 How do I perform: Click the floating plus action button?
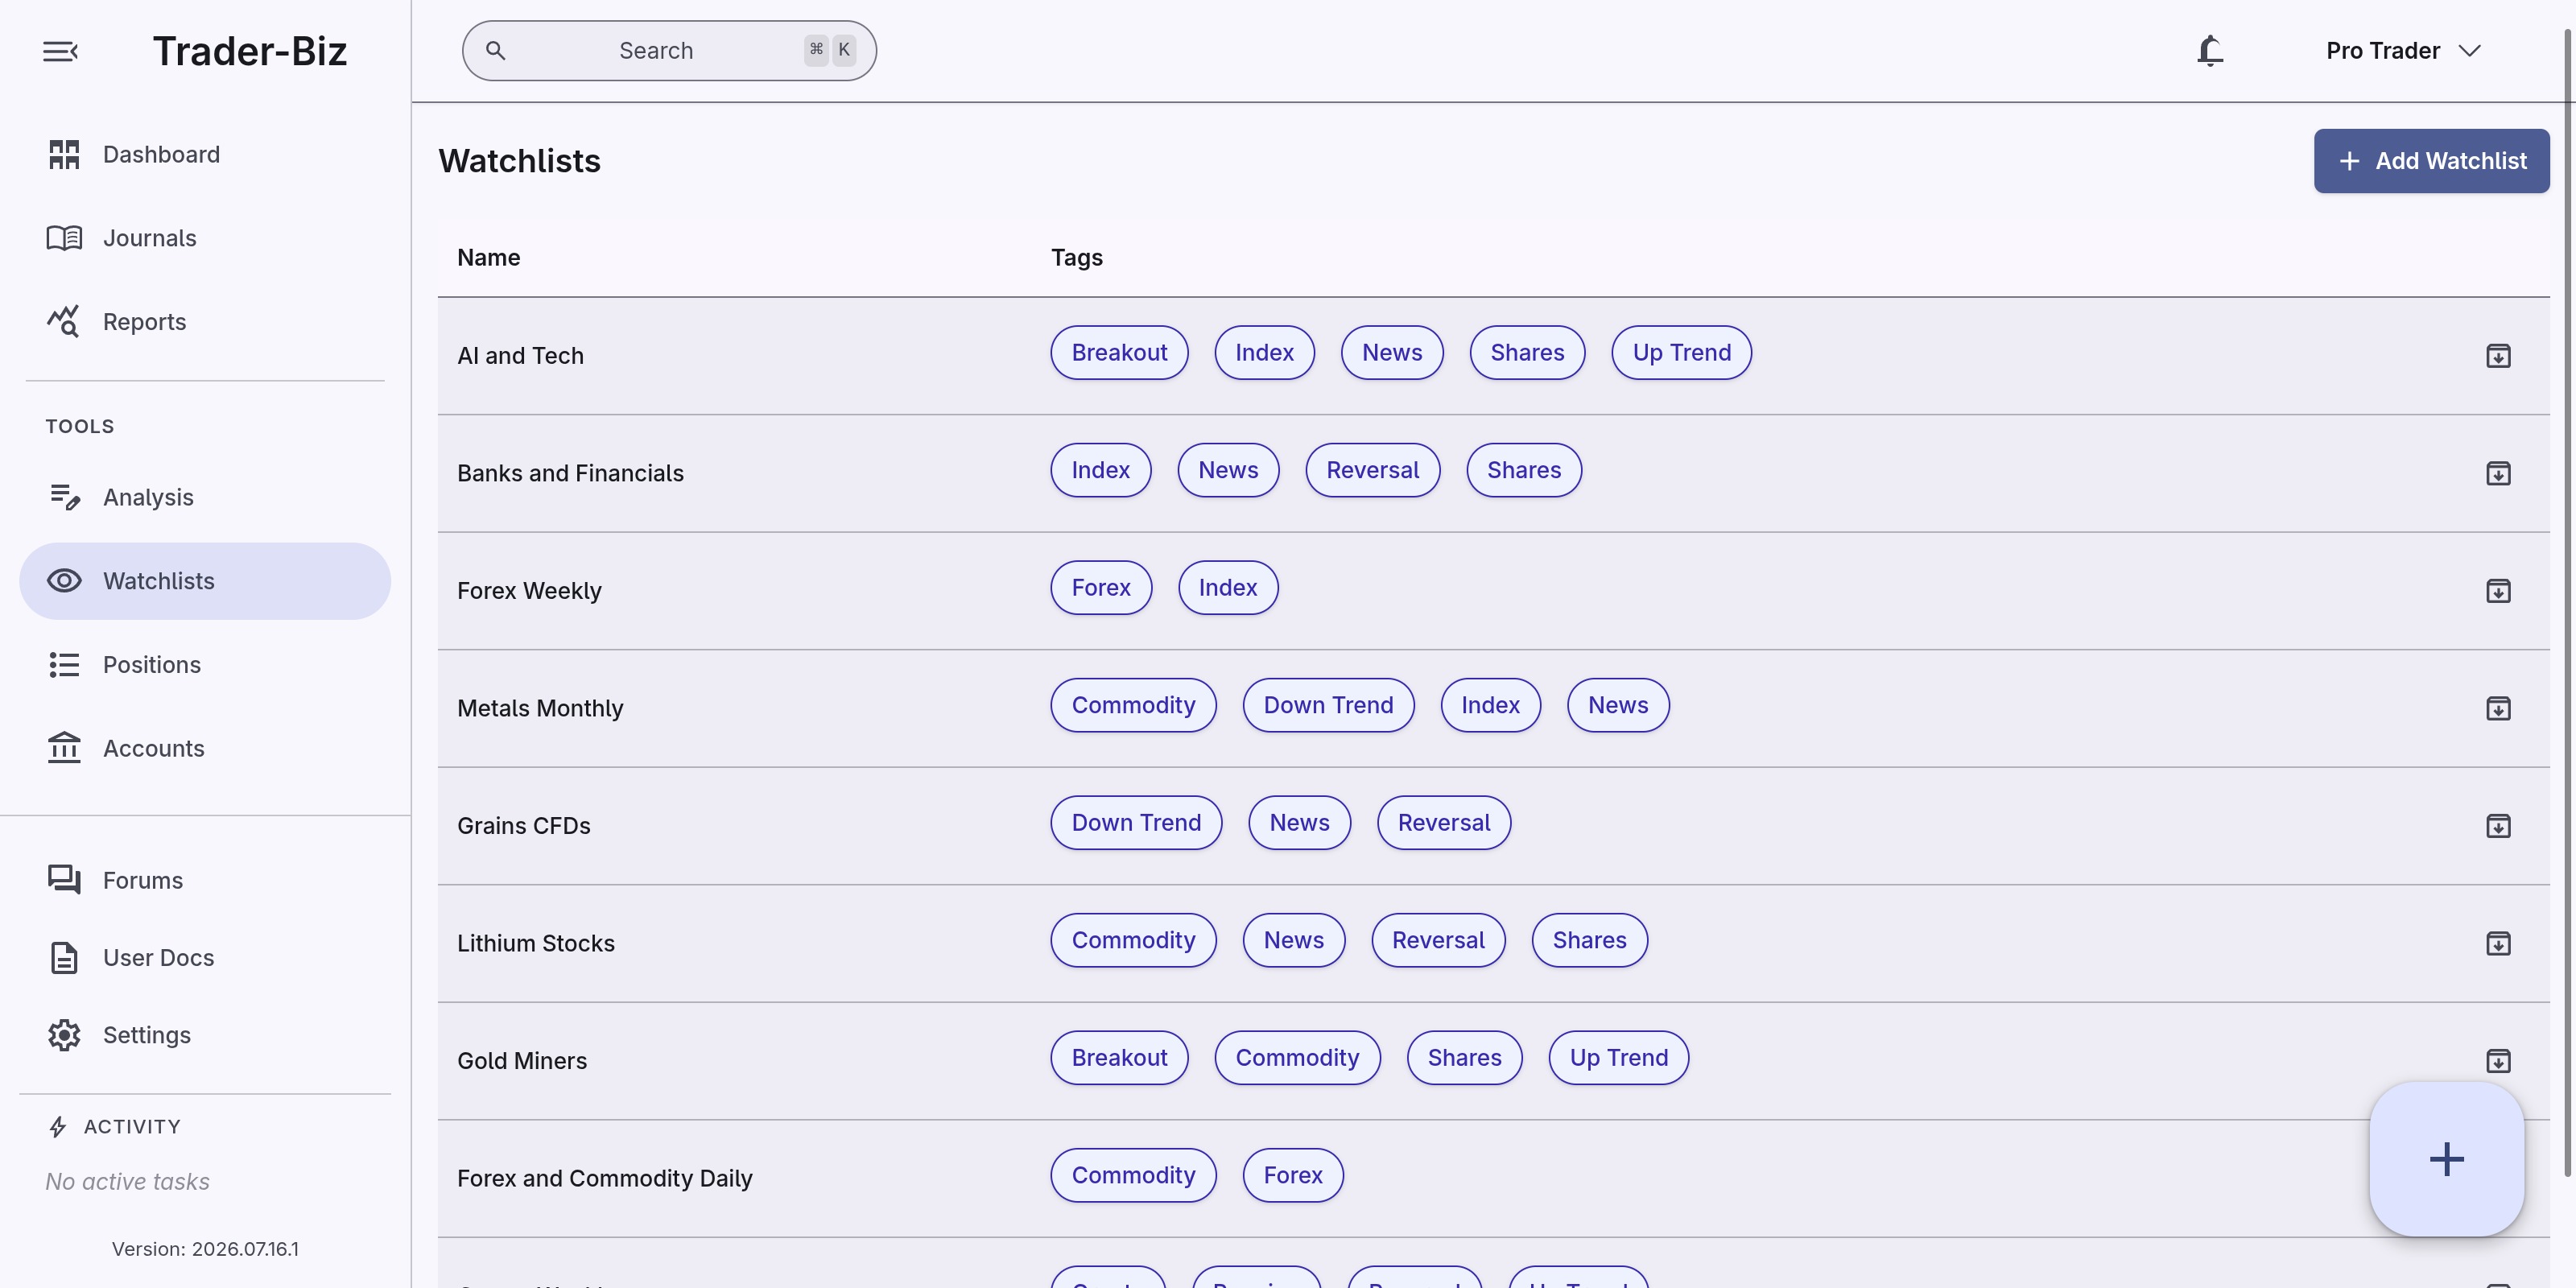tap(2446, 1159)
